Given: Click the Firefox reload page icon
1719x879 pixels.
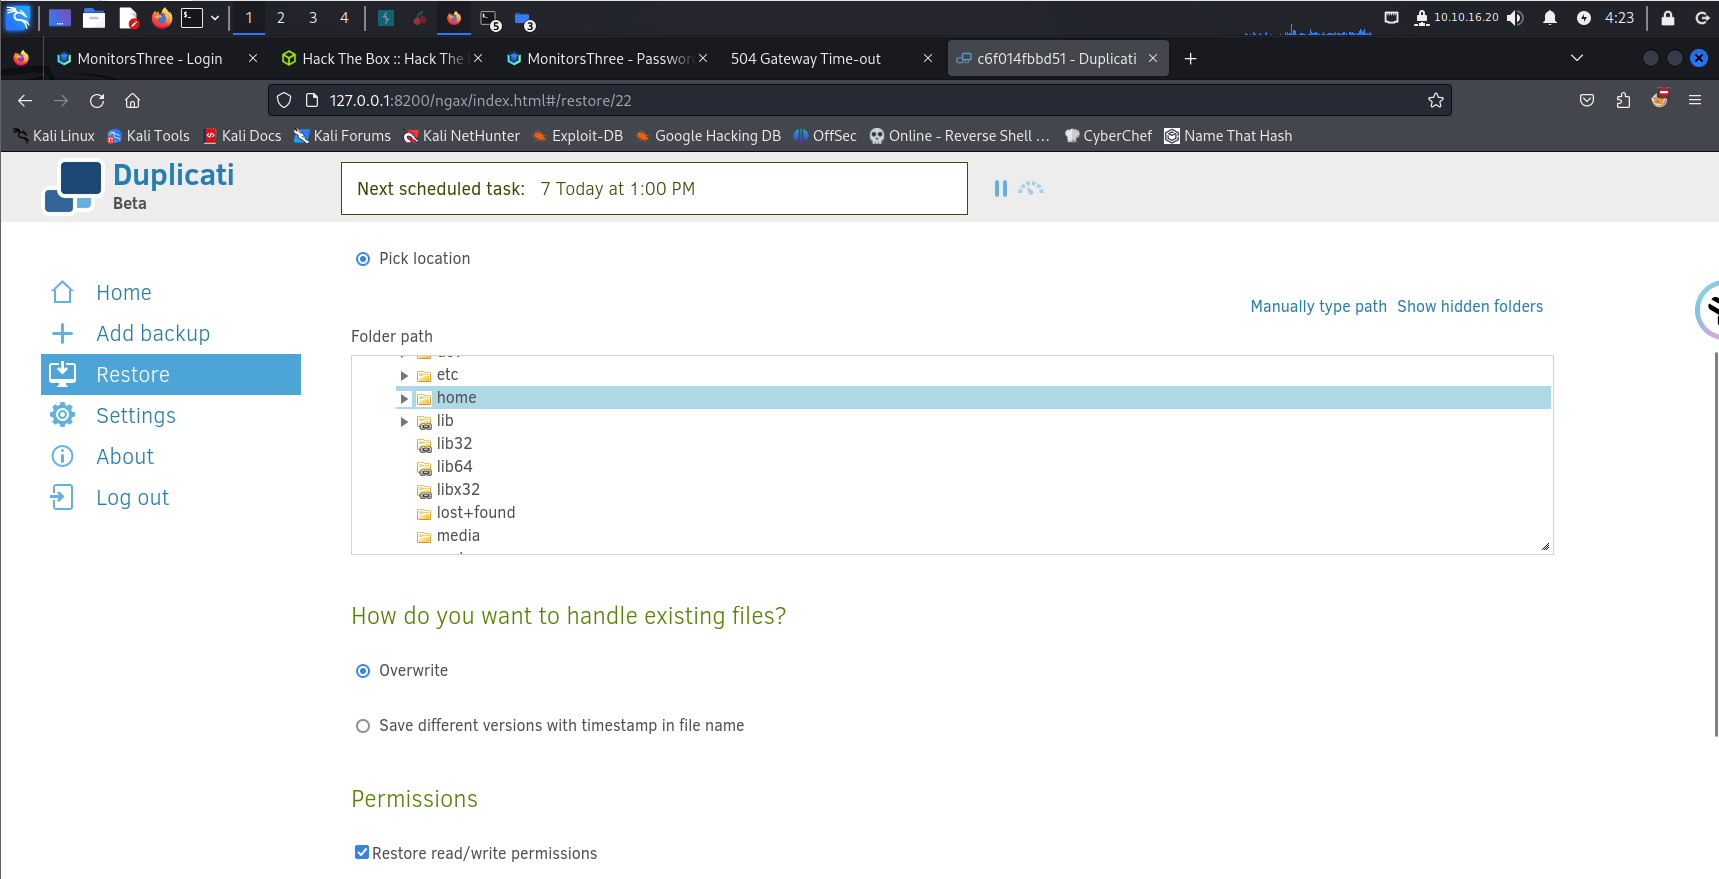Looking at the screenshot, I should click(97, 100).
